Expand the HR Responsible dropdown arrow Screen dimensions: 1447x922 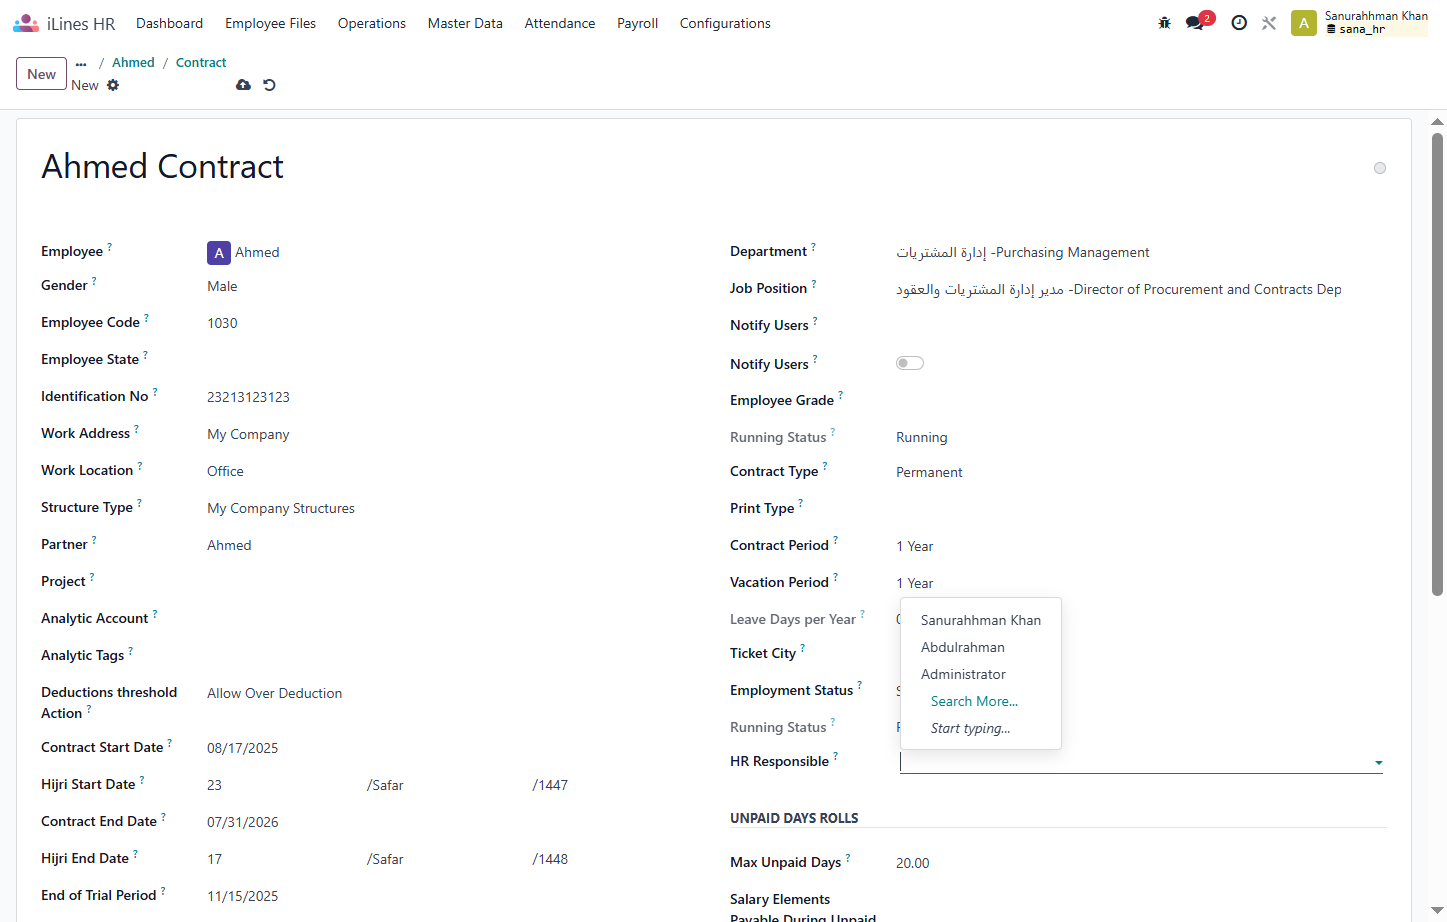1378,763
